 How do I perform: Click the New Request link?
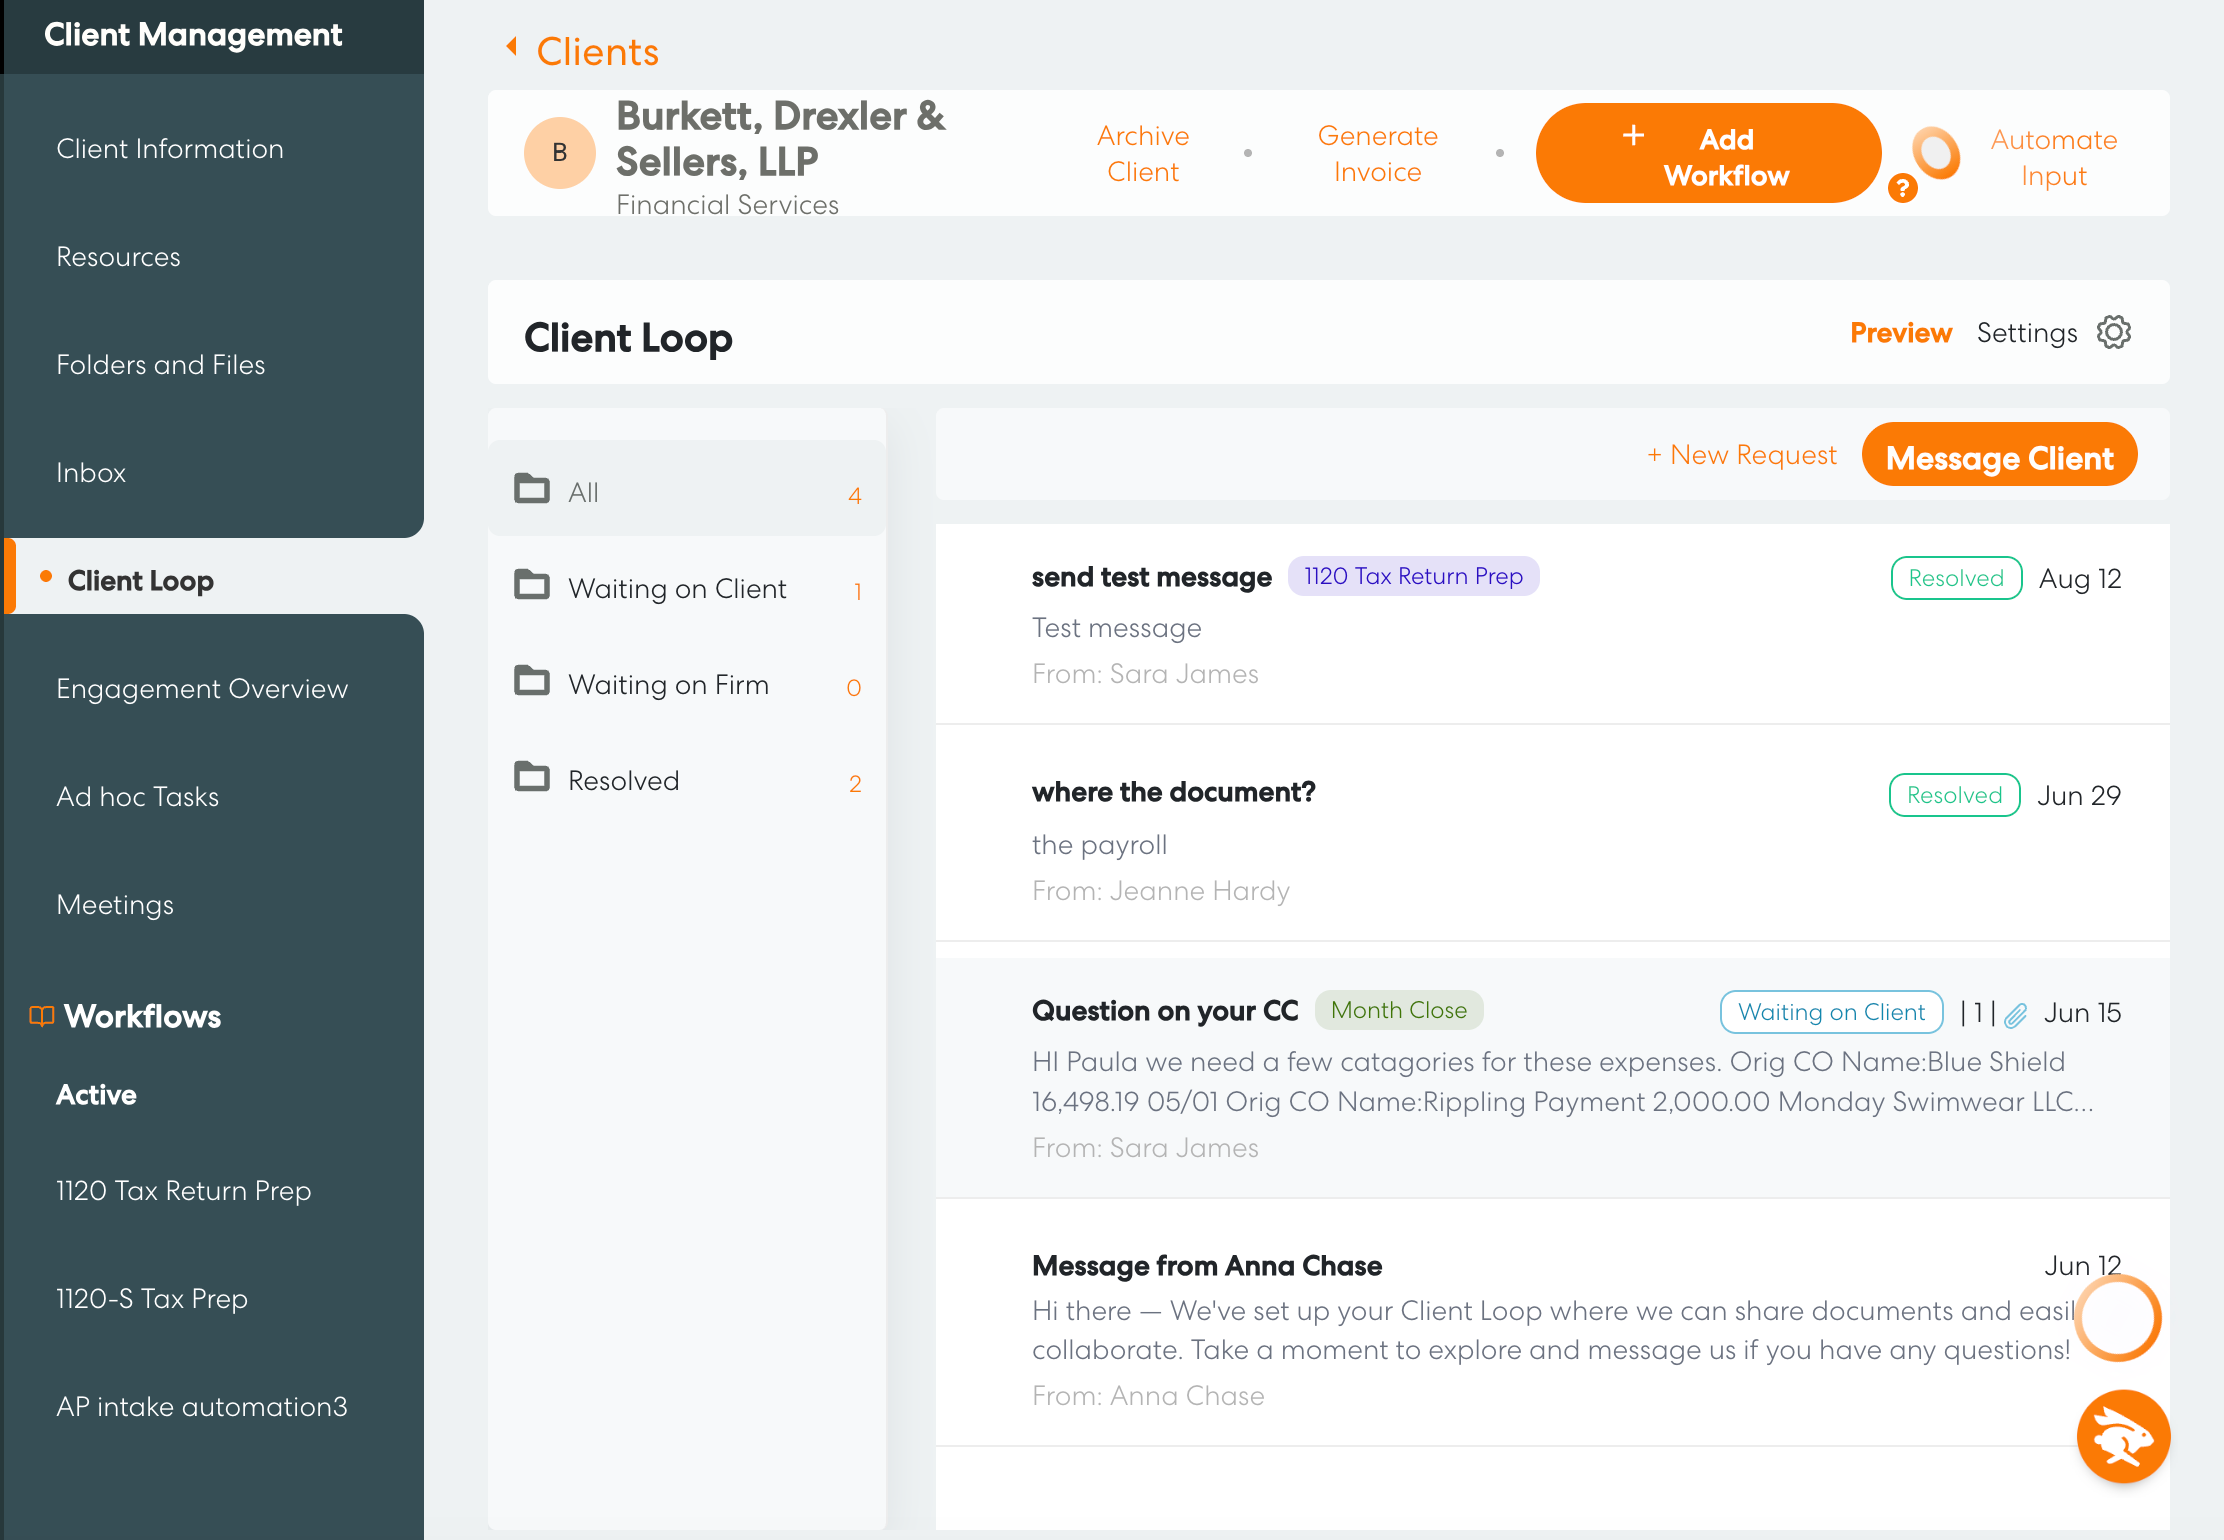[x=1741, y=455]
